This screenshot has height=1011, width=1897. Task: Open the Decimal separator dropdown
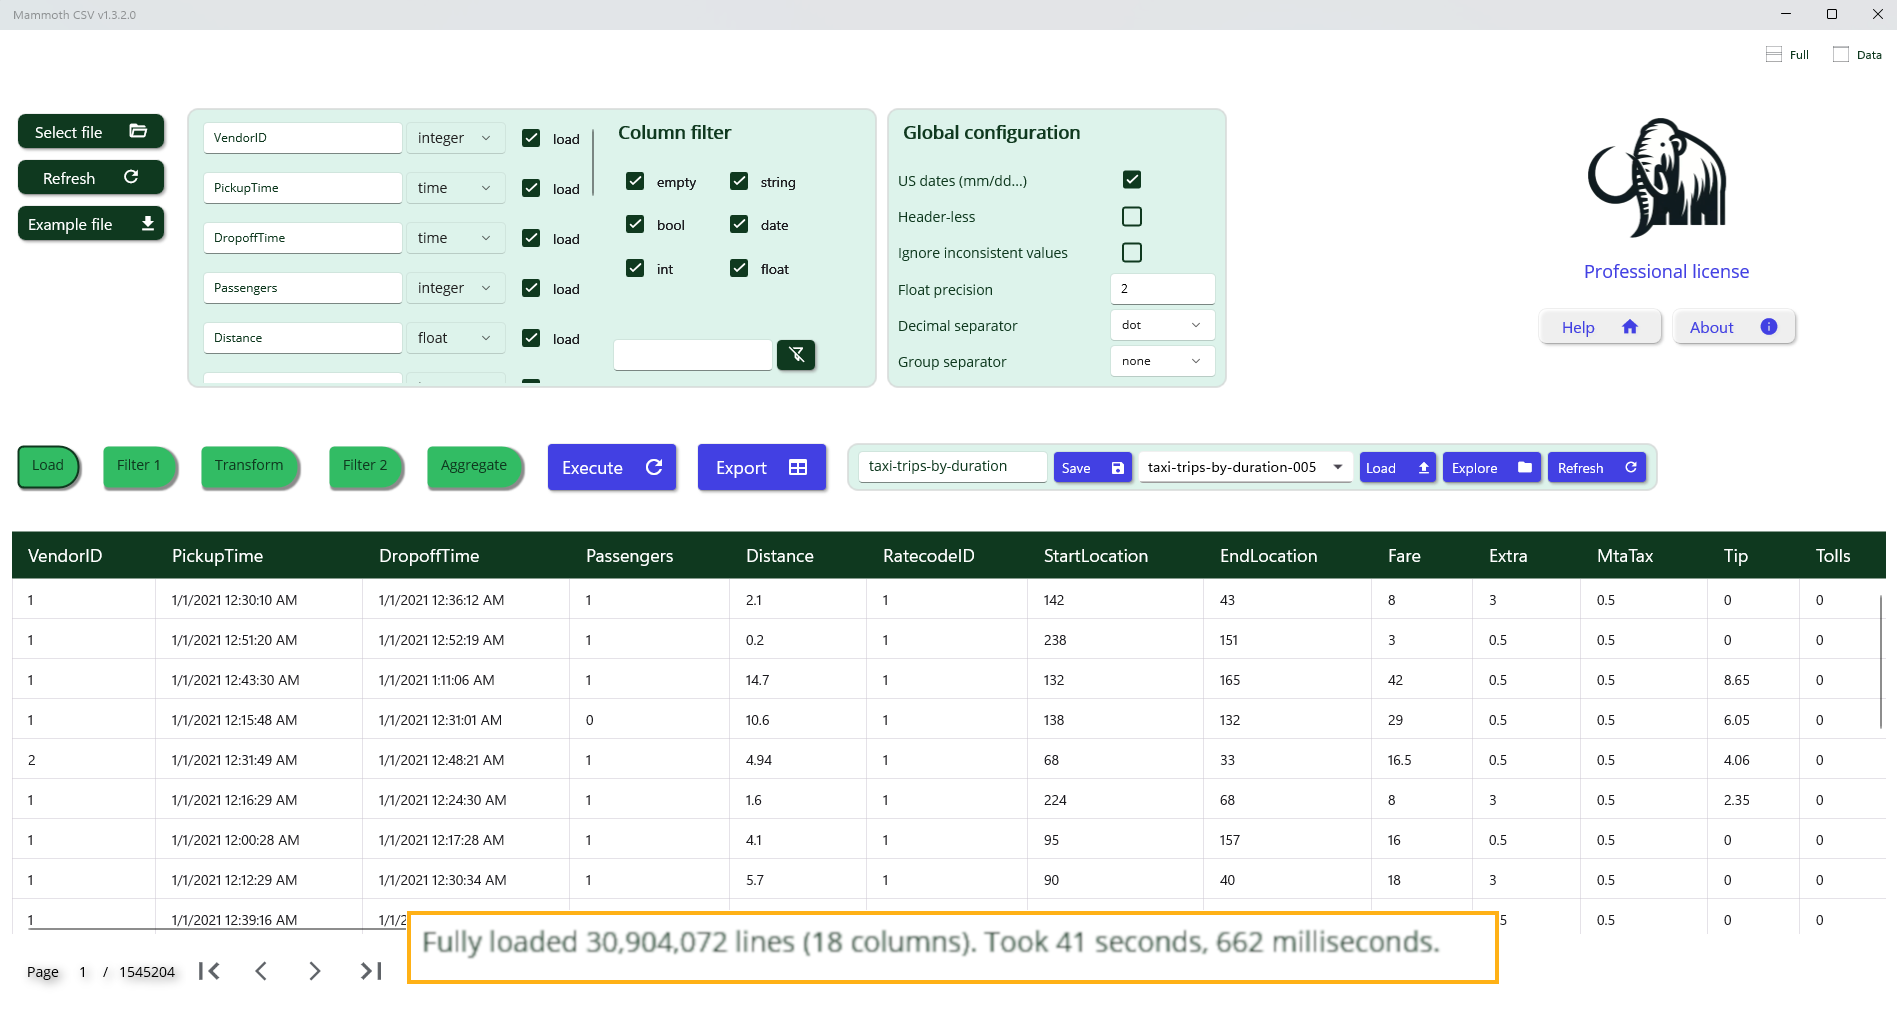pos(1162,325)
